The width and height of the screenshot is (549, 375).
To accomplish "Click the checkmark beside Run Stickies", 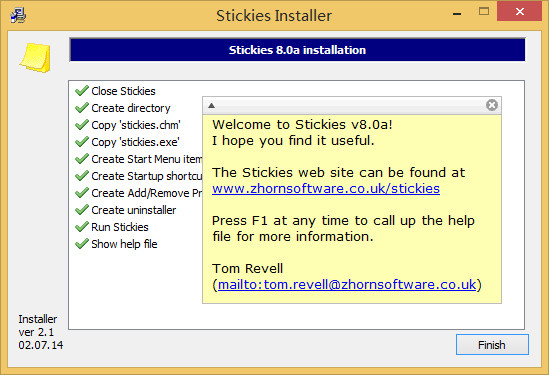I will [82, 227].
